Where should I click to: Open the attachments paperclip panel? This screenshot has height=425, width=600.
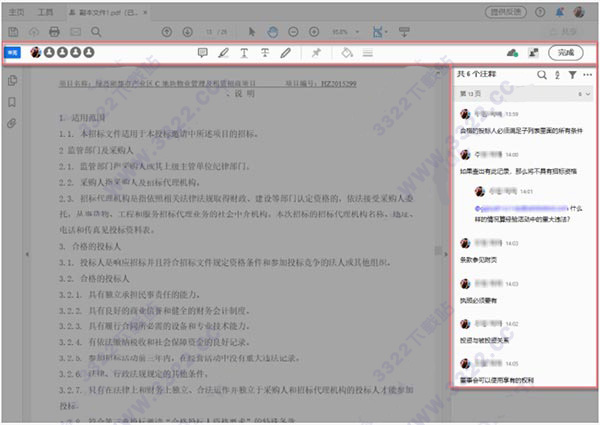pyautogui.click(x=12, y=124)
